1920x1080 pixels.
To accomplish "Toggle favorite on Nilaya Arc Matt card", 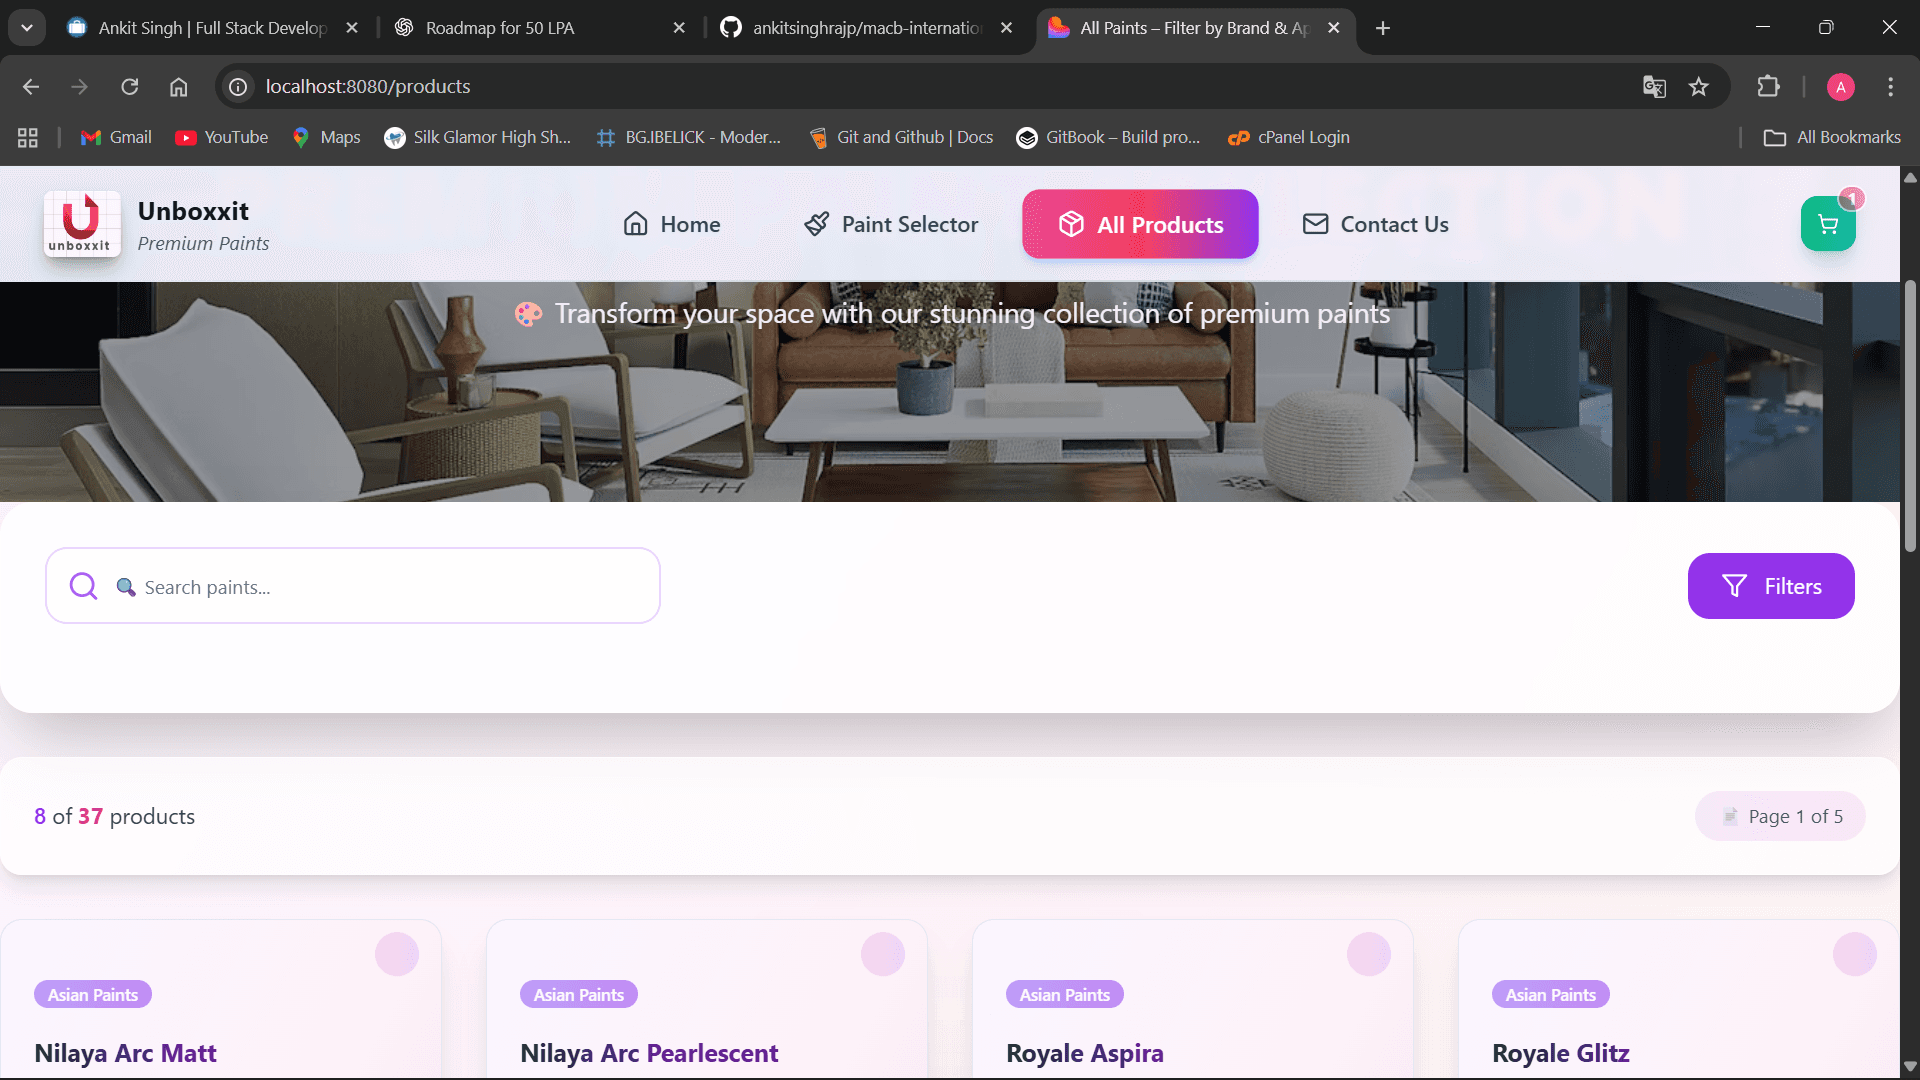I will click(397, 954).
